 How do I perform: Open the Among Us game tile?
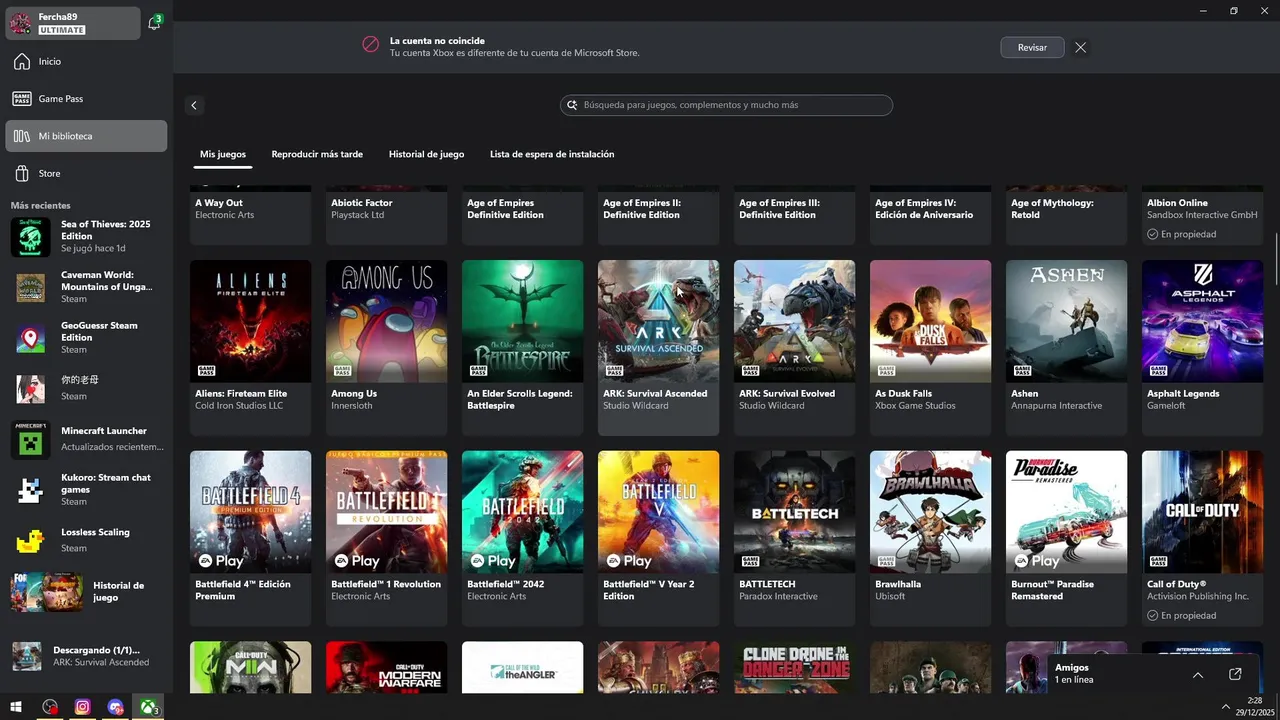point(386,347)
